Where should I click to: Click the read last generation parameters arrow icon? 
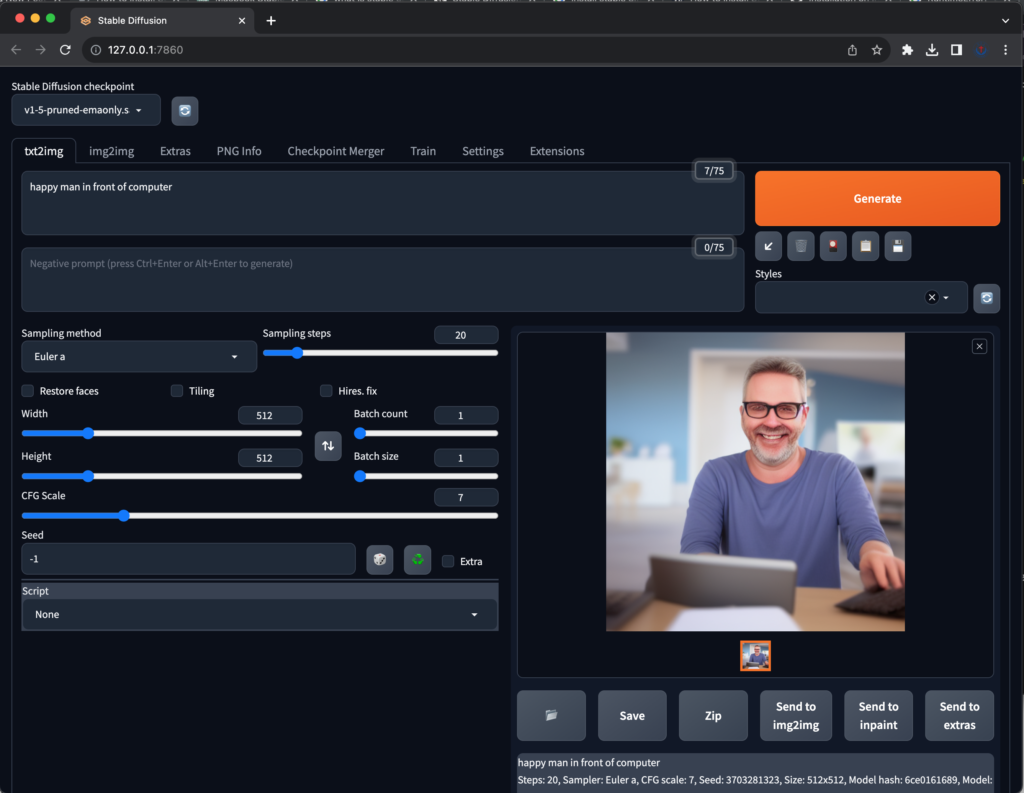[x=769, y=246]
